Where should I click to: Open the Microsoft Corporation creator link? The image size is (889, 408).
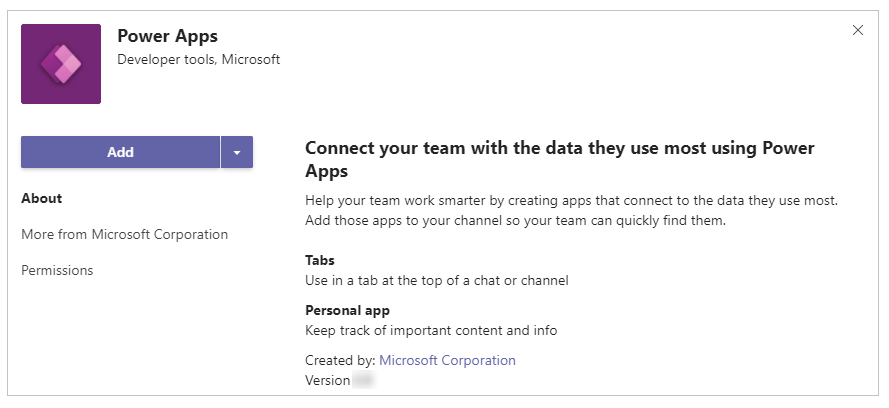(447, 360)
